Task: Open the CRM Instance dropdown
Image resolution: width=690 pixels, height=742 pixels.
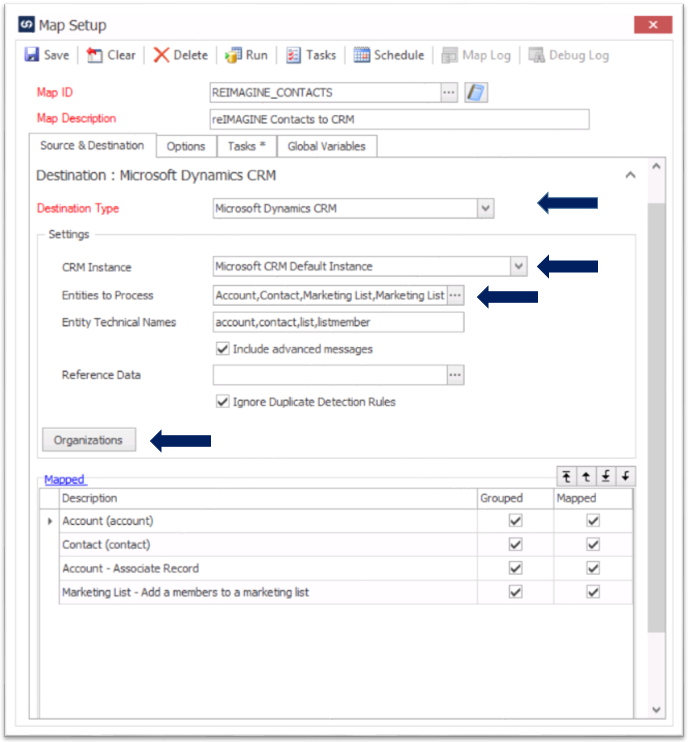Action: pyautogui.click(x=519, y=266)
